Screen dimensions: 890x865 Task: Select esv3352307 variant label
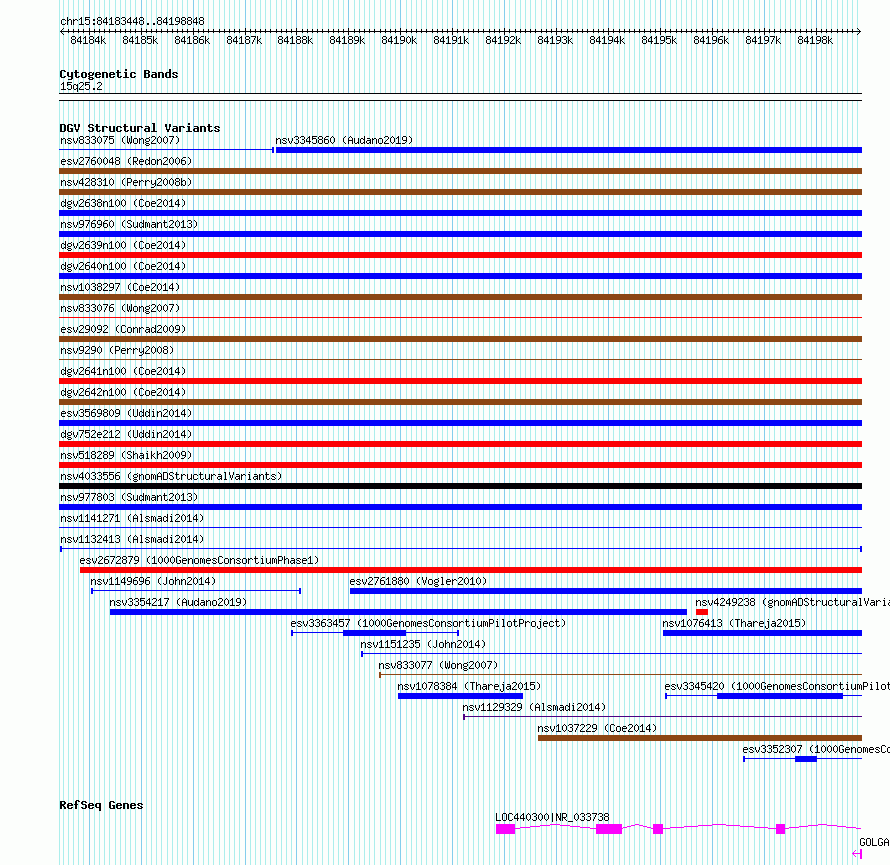[816, 749]
